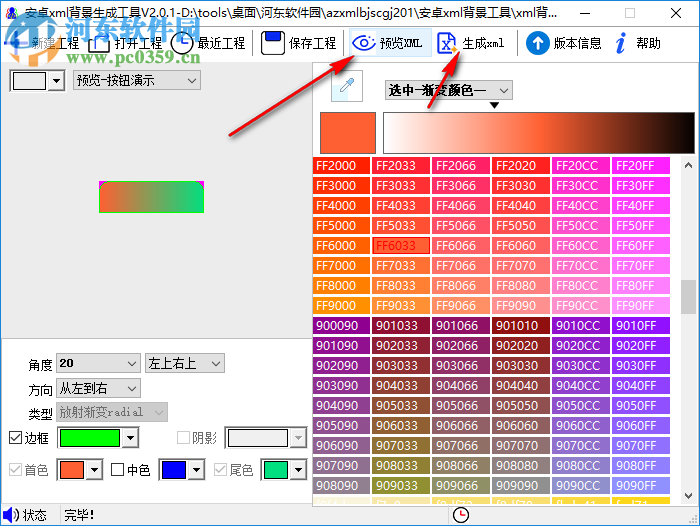The height and width of the screenshot is (526, 700).
Task: Pick the FF50CC pink color cell
Action: pos(580,225)
